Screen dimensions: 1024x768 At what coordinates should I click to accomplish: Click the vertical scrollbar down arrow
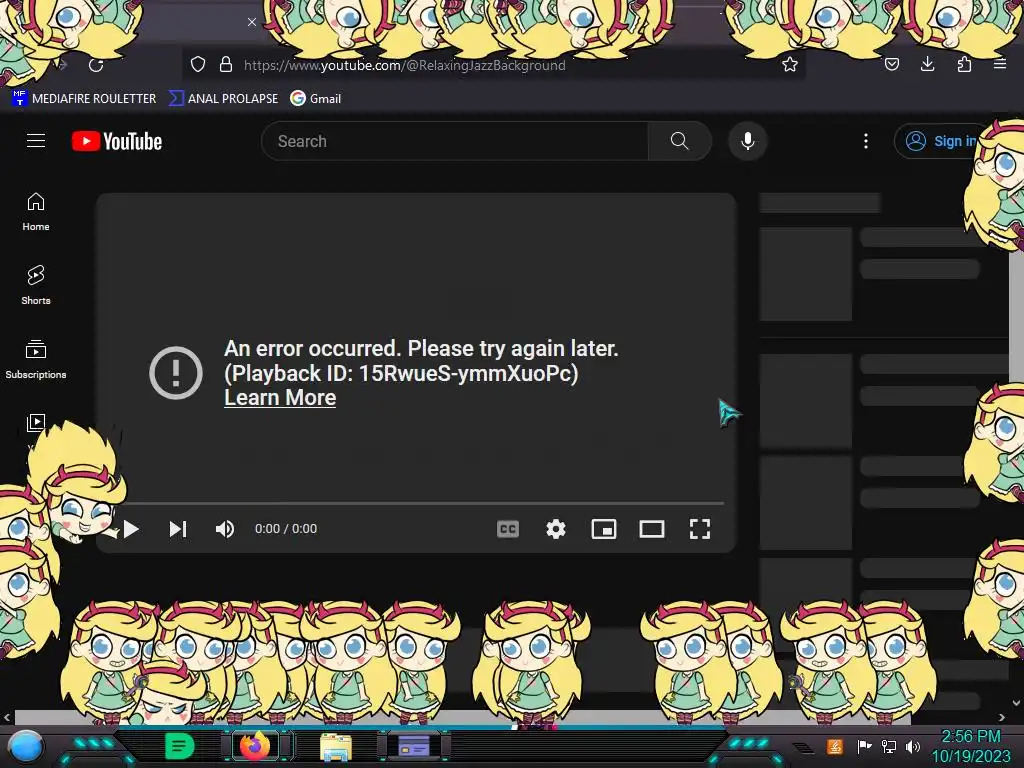(x=1016, y=703)
